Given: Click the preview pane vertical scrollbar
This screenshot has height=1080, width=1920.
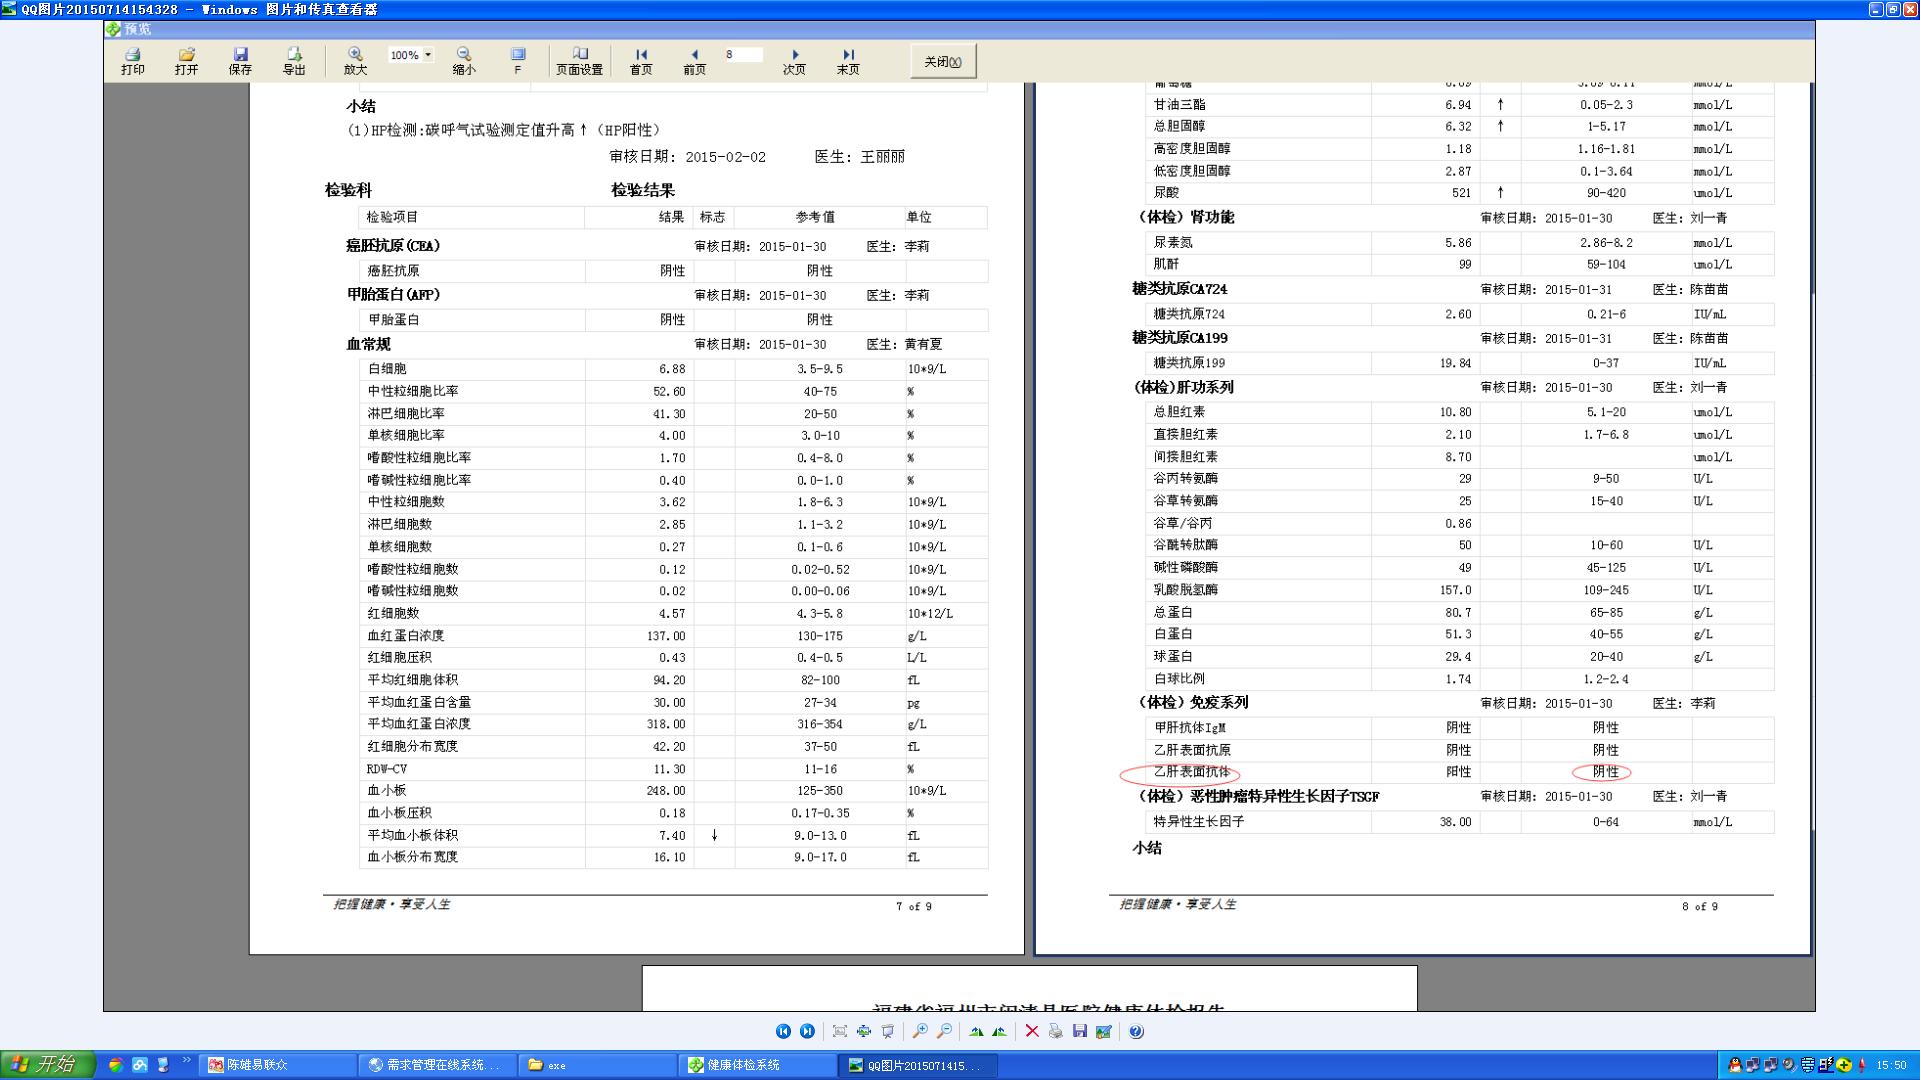Looking at the screenshot, I should 1812,500.
